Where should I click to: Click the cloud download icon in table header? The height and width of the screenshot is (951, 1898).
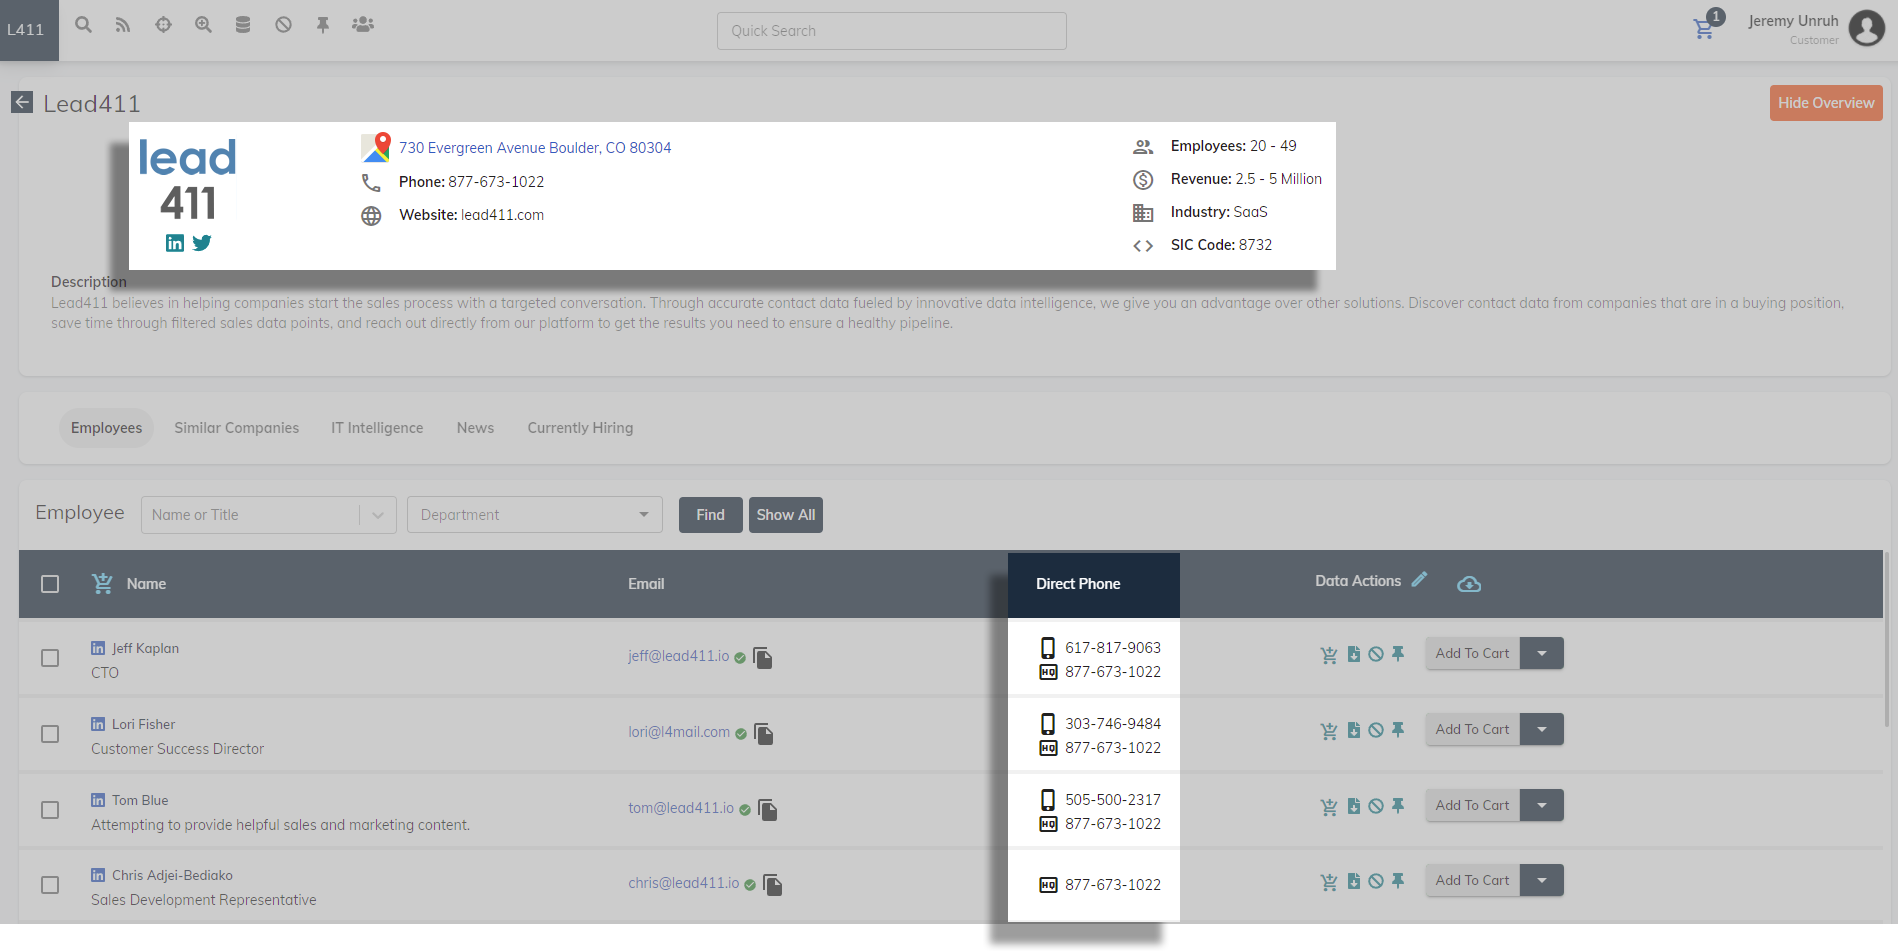pyautogui.click(x=1468, y=584)
